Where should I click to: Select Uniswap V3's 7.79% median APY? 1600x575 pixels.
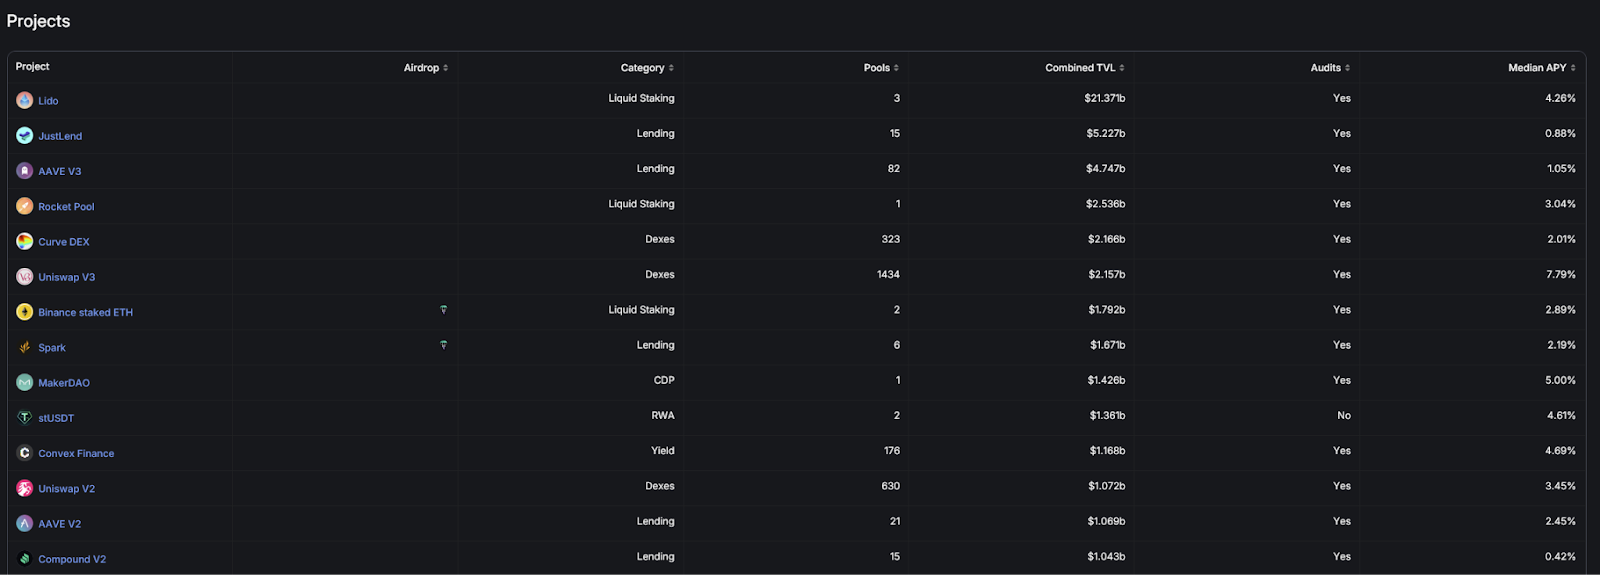1561,274
